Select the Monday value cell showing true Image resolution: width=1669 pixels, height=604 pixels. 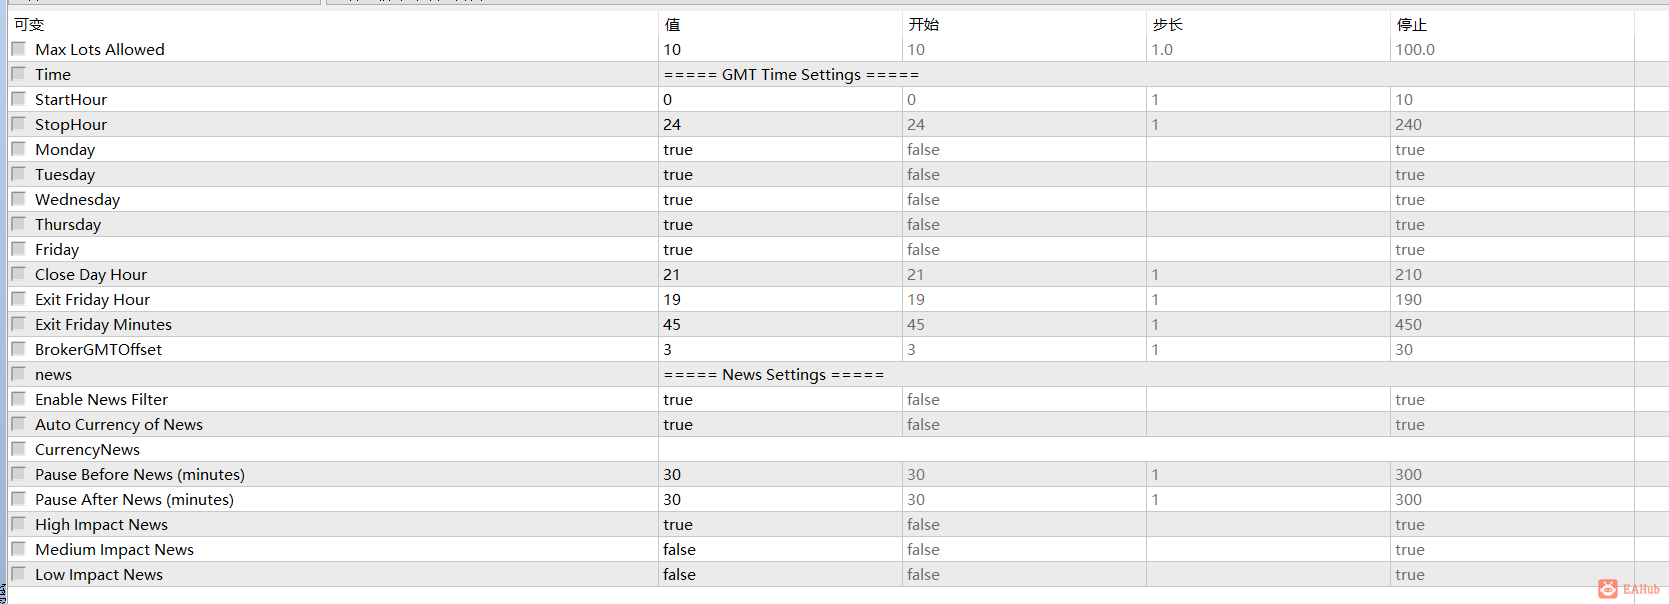[x=779, y=149]
